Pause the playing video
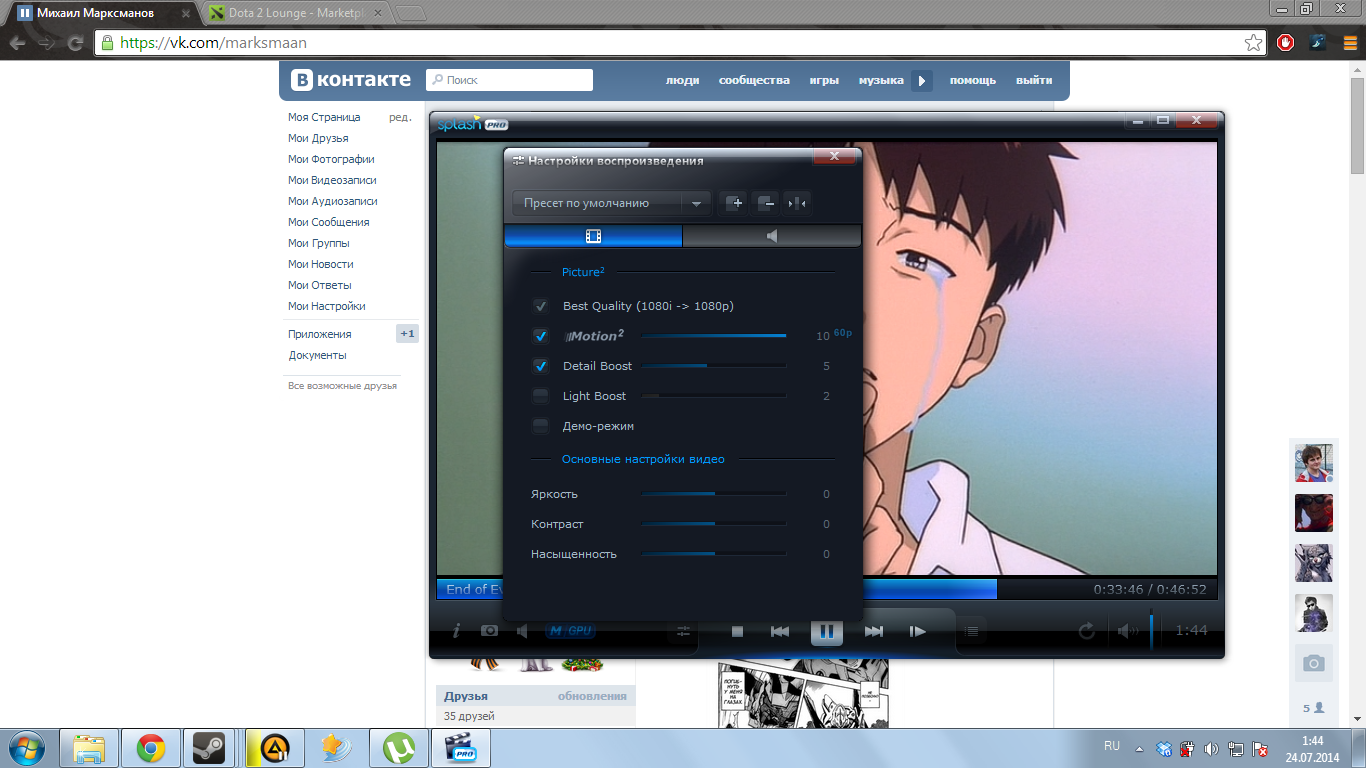 point(827,631)
